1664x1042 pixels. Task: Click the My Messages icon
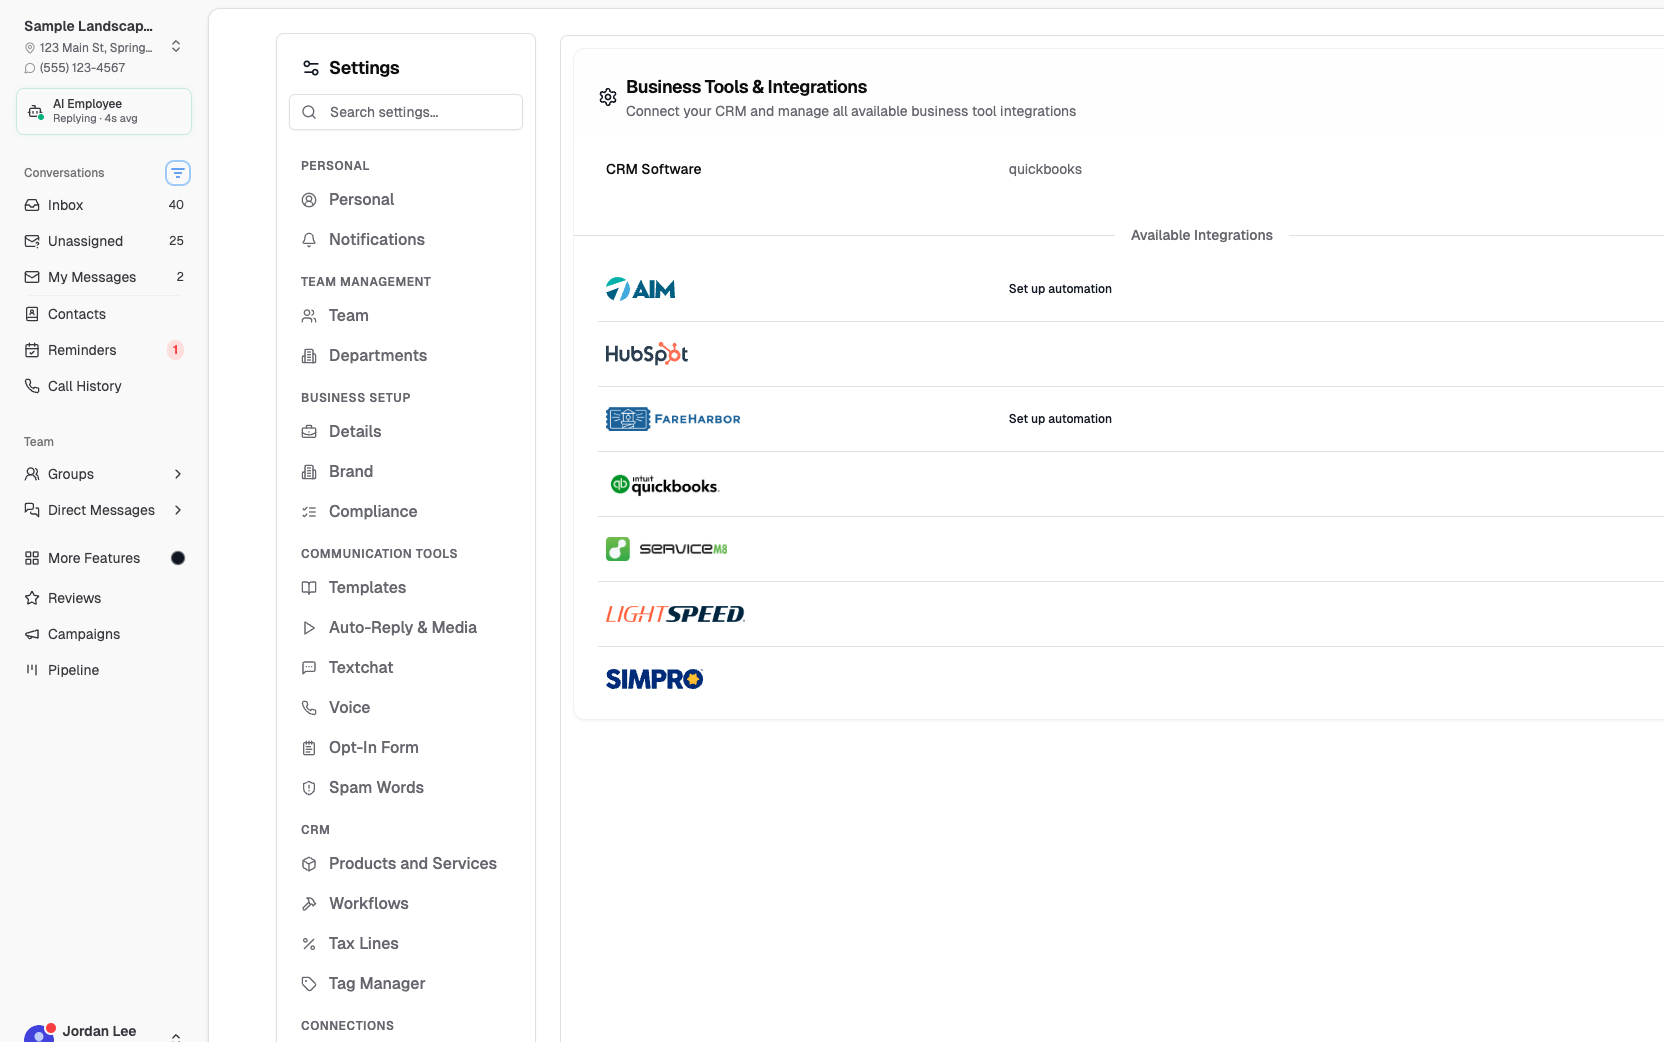(32, 277)
